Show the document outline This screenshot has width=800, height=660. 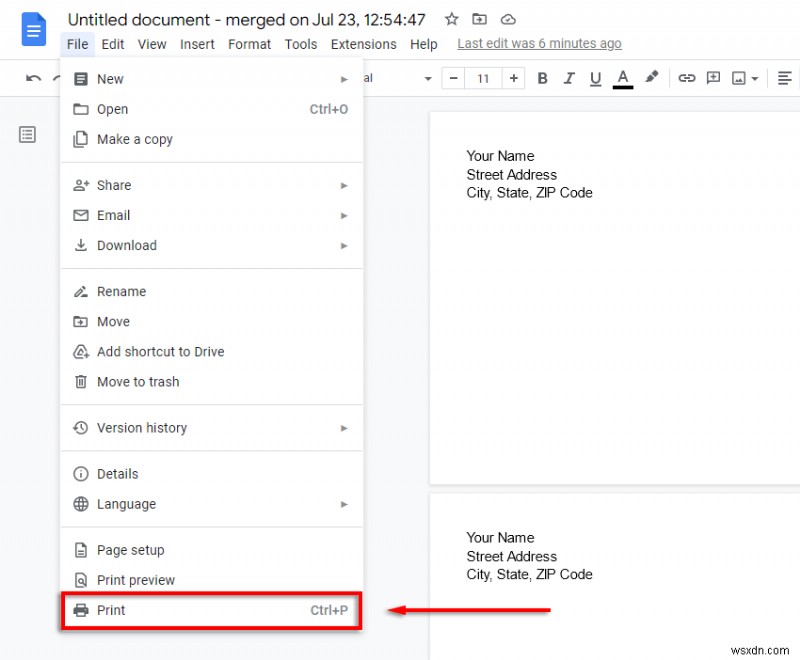coord(27,134)
